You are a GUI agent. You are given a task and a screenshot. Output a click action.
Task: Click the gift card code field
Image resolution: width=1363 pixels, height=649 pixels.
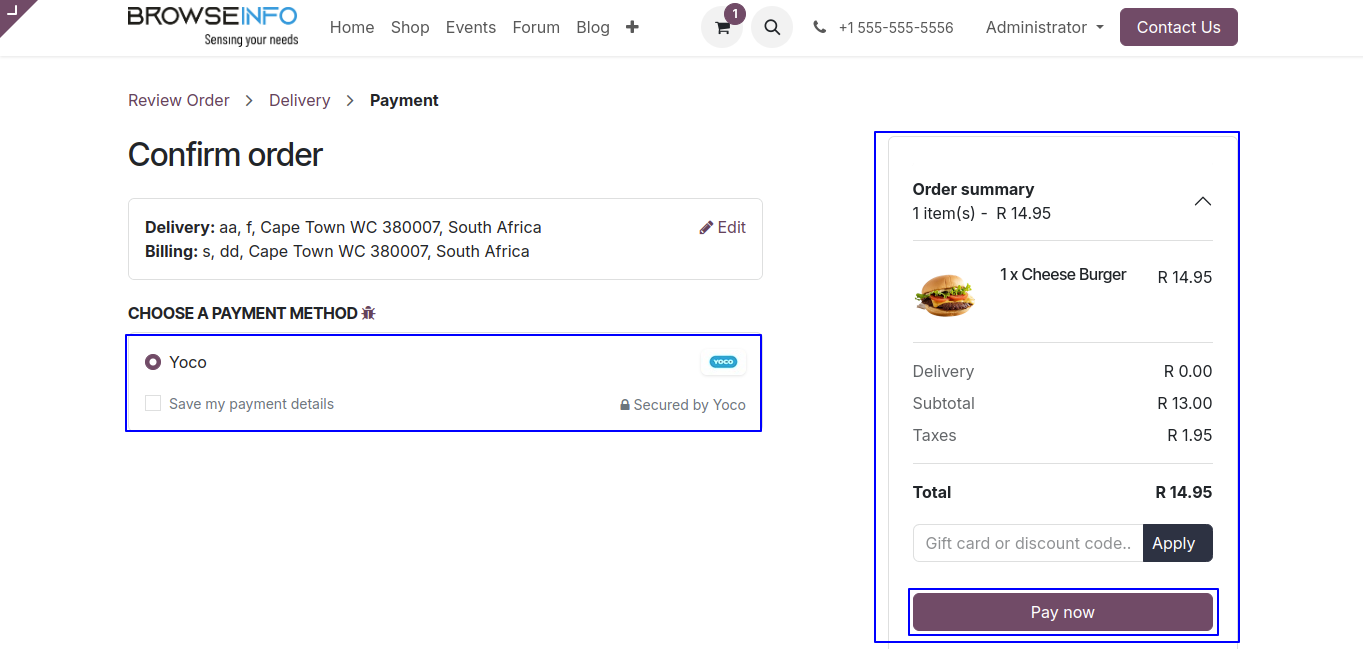click(1027, 543)
